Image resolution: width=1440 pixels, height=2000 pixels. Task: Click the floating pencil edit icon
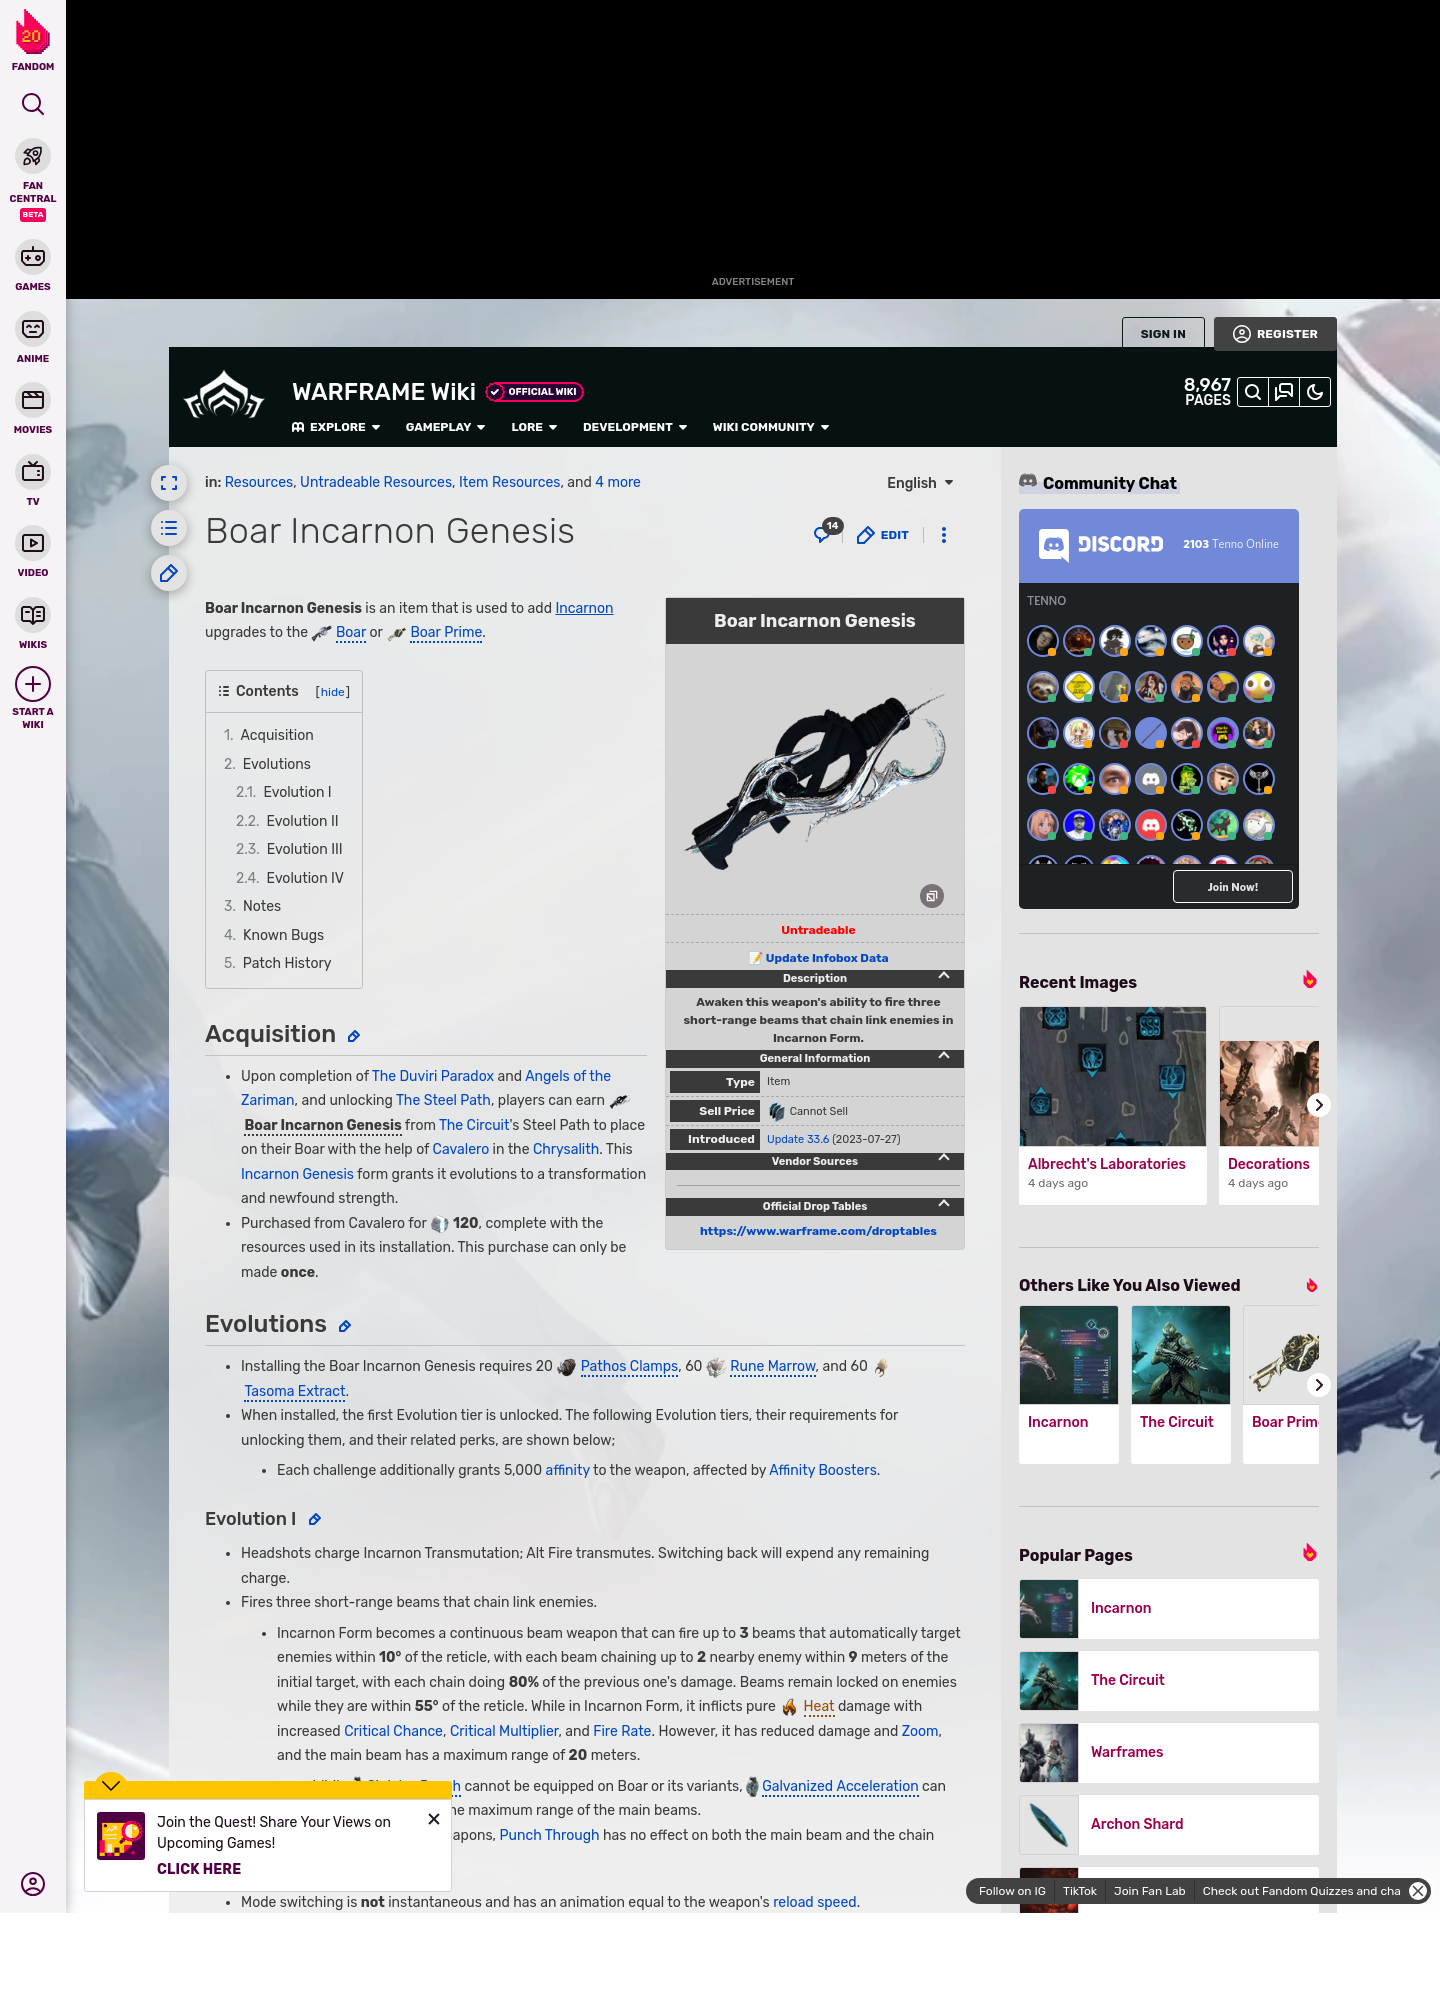(x=169, y=573)
